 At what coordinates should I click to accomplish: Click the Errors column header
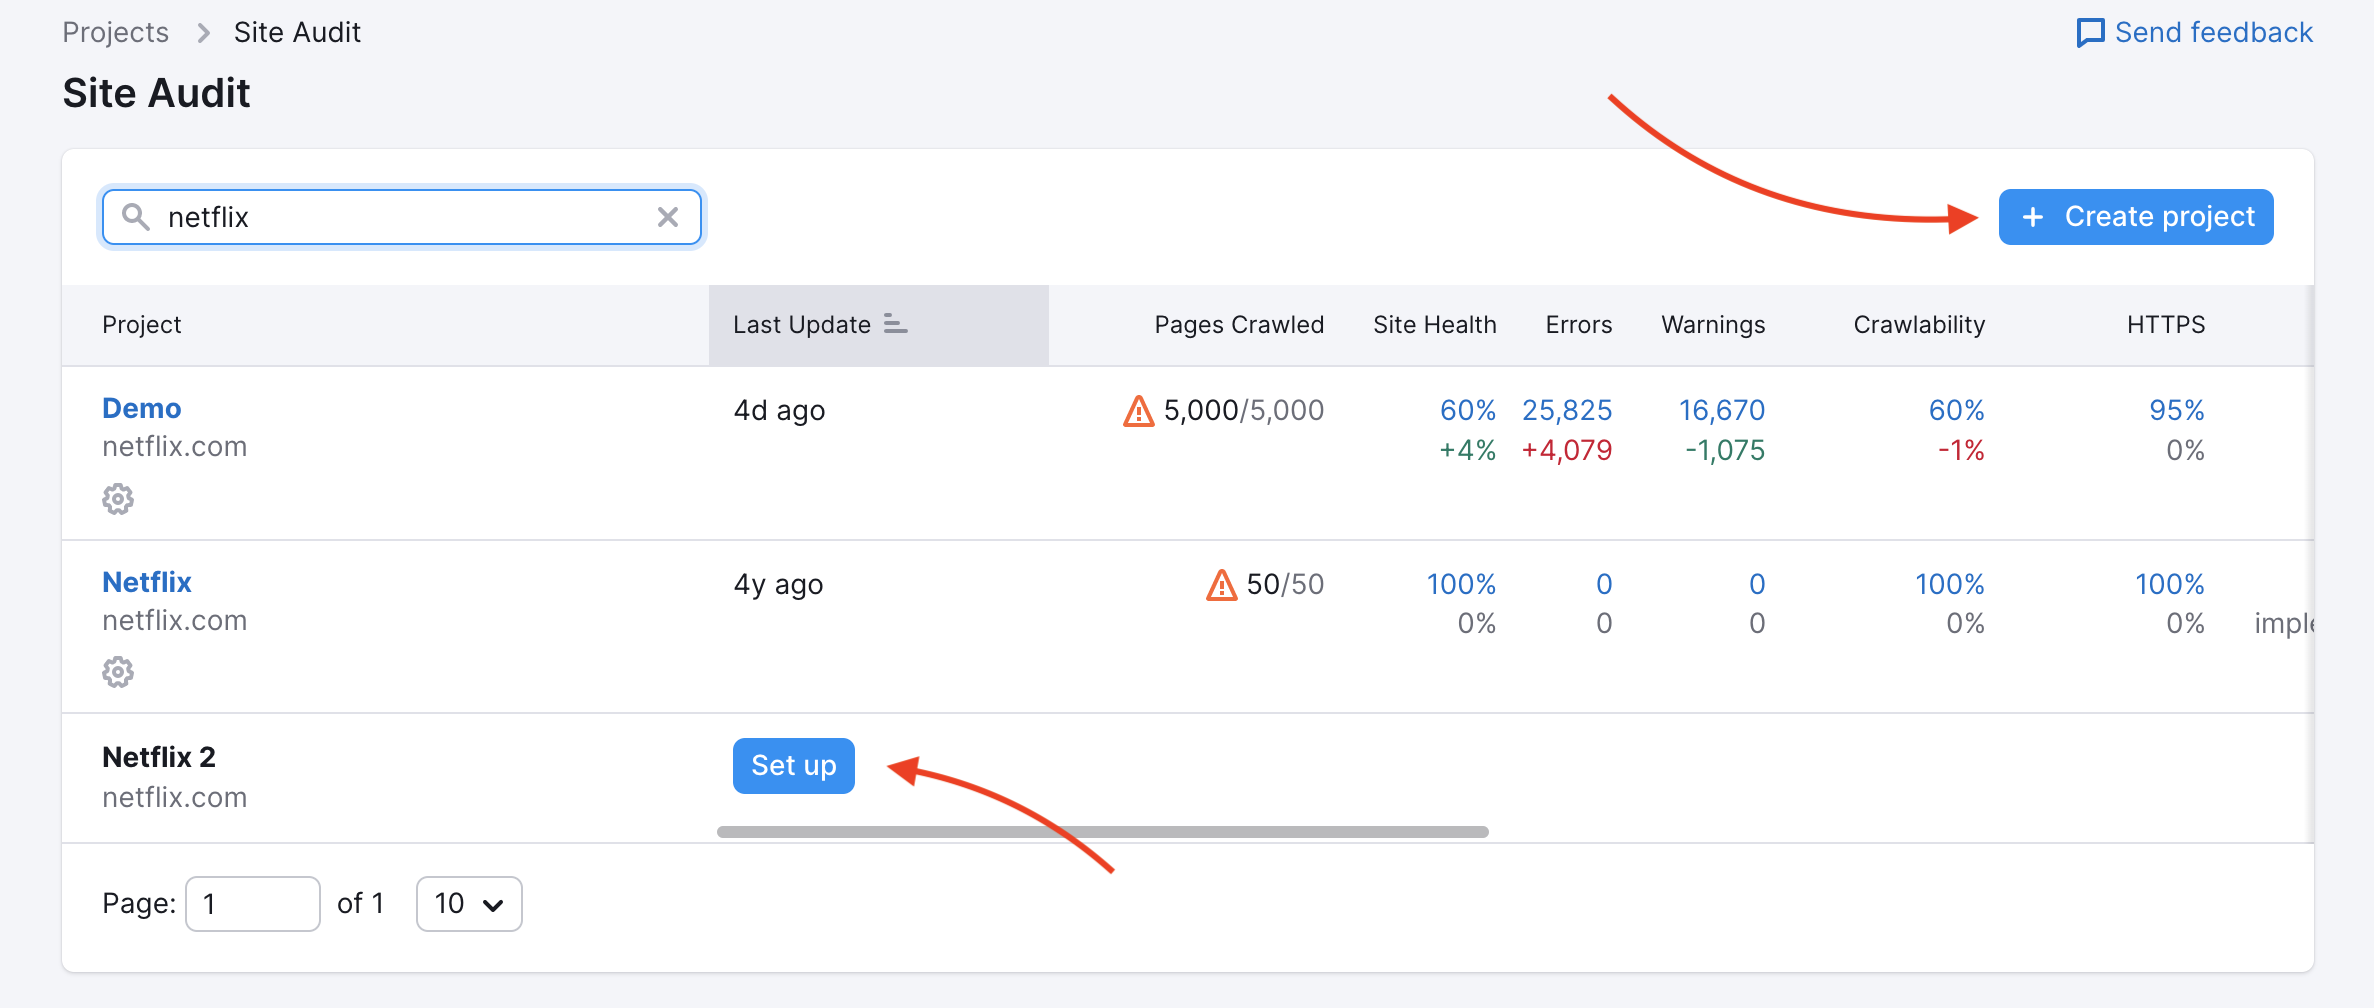point(1579,325)
